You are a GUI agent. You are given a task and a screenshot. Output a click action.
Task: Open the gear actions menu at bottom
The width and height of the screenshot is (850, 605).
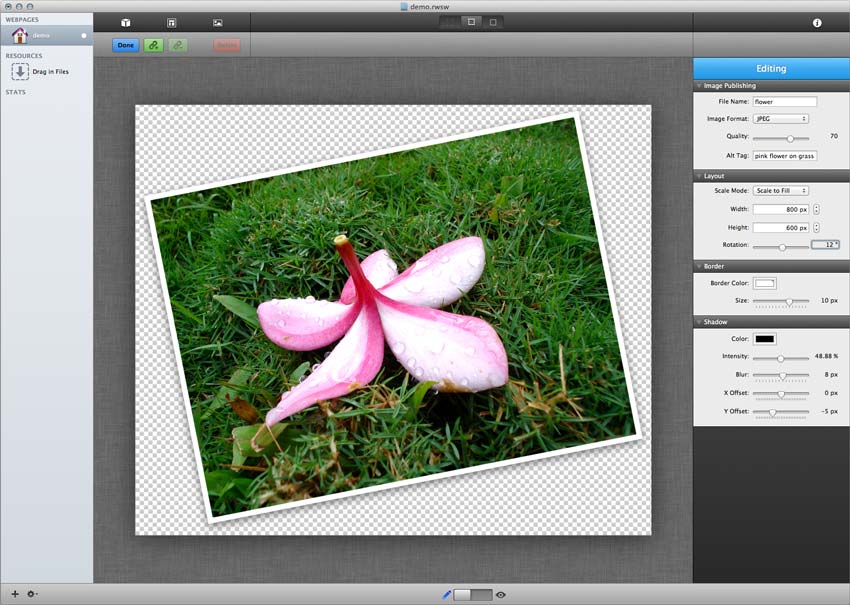pos(33,594)
